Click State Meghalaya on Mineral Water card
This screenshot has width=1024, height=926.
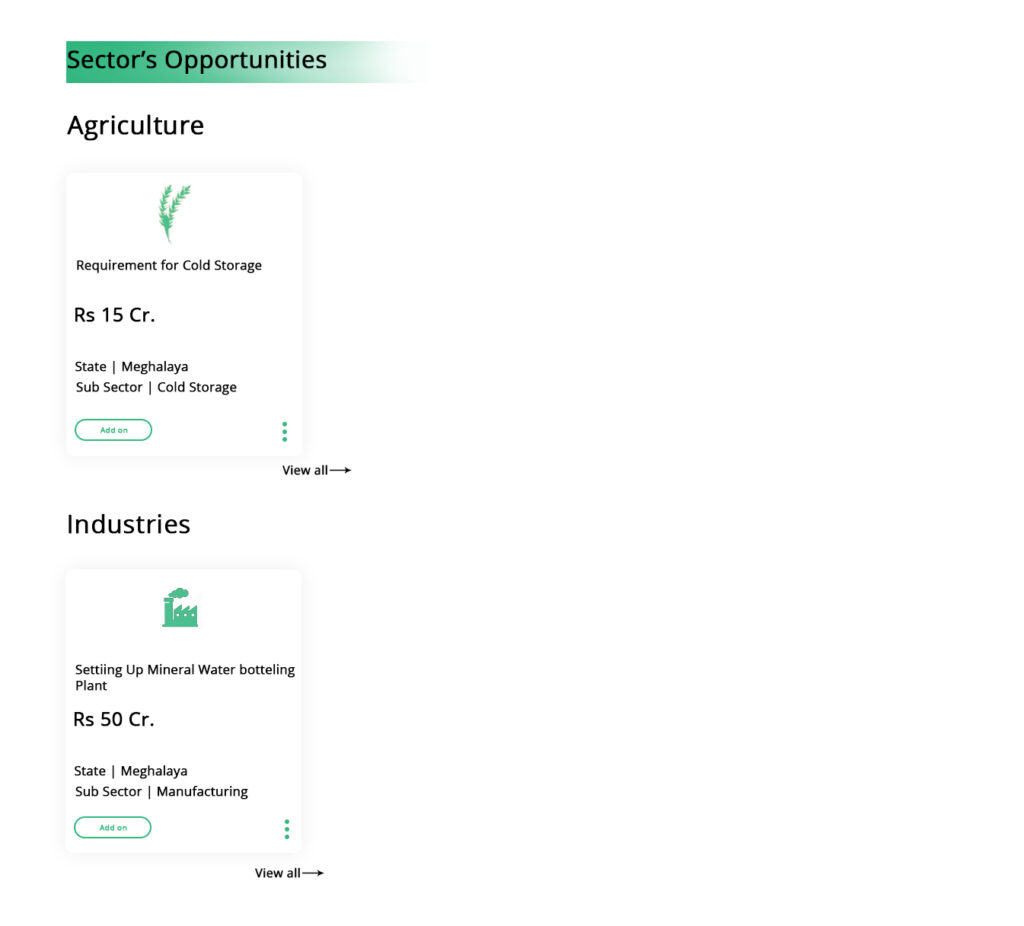pyautogui.click(x=130, y=771)
